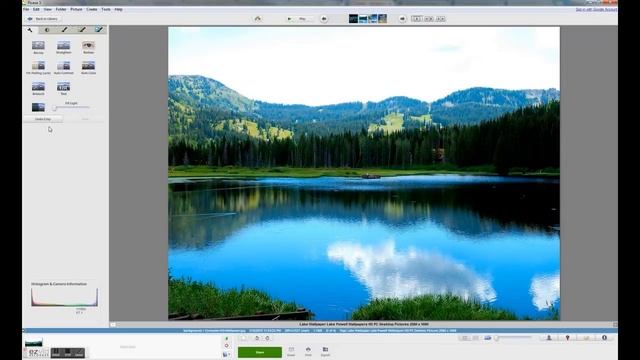
Task: Show the Properties info panel icon
Action: point(604,338)
